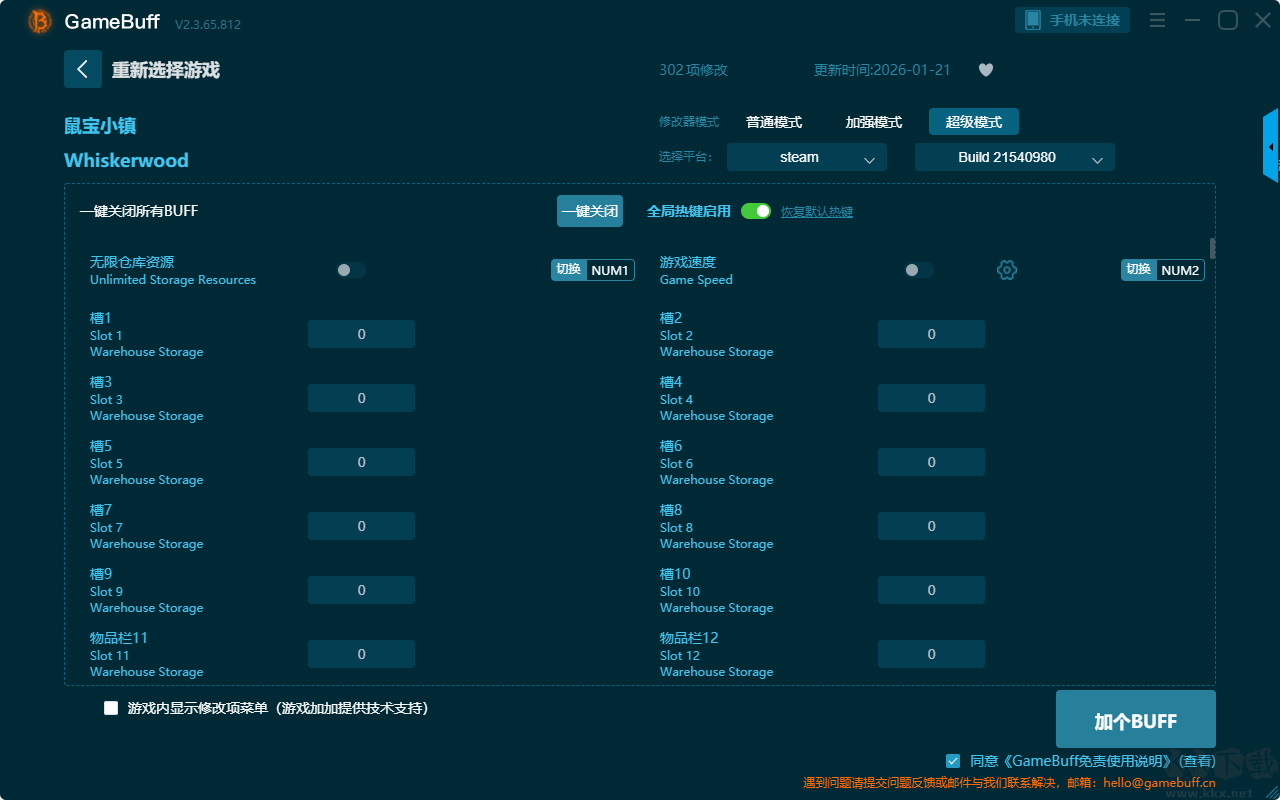Click the phone not connected button
The height and width of the screenshot is (800, 1280).
(1073, 20)
